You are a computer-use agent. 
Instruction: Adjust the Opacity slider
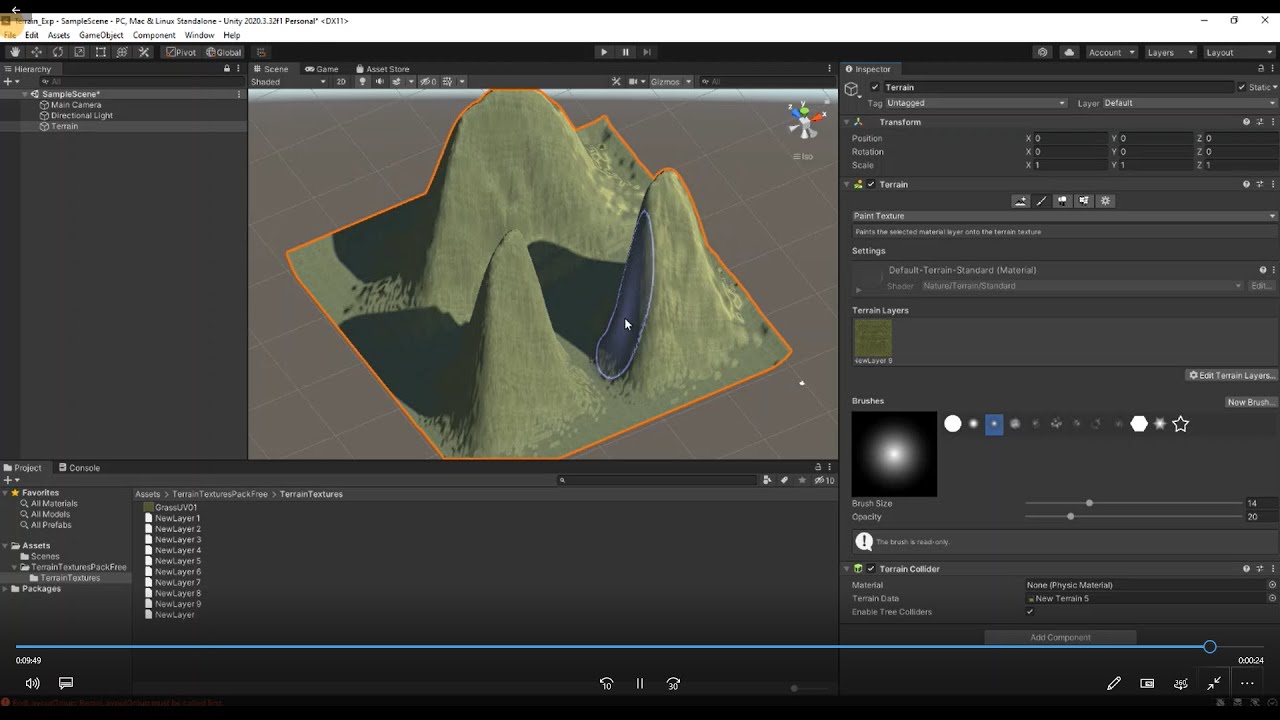(1133, 517)
